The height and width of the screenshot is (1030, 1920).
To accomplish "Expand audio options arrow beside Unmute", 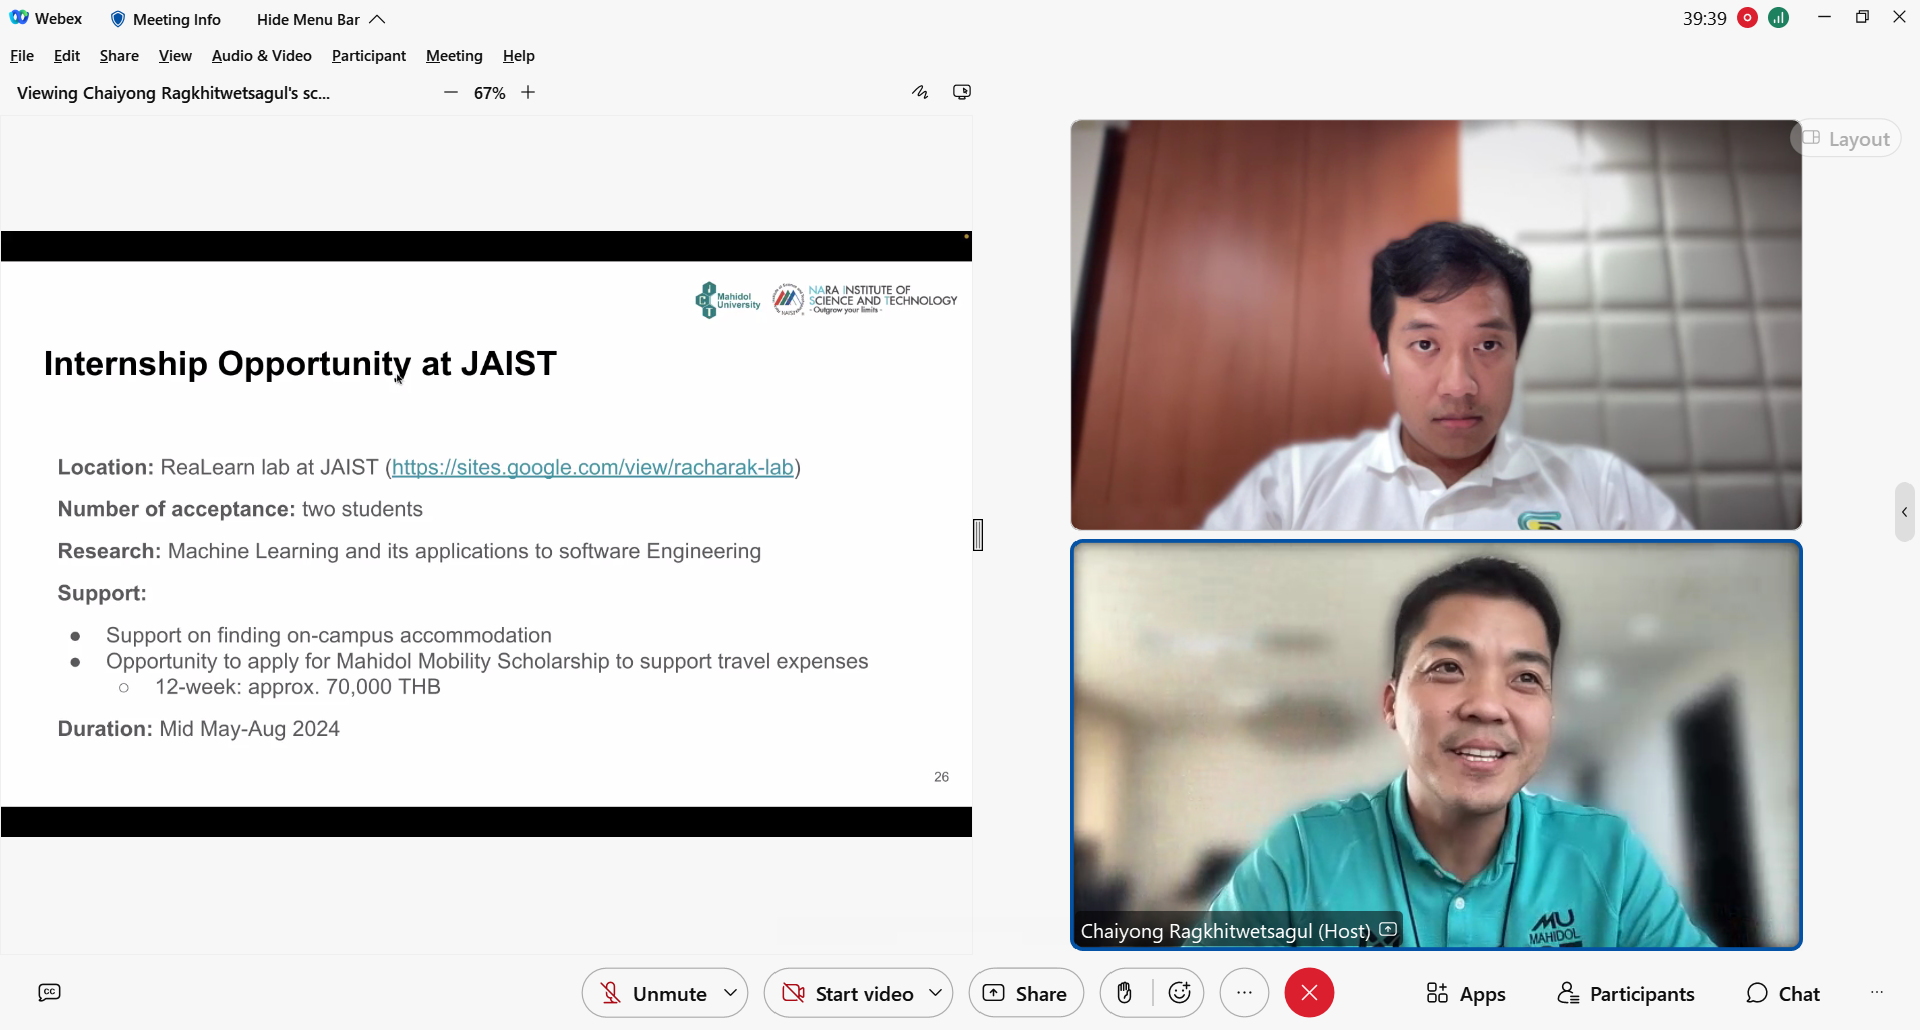I will (731, 993).
